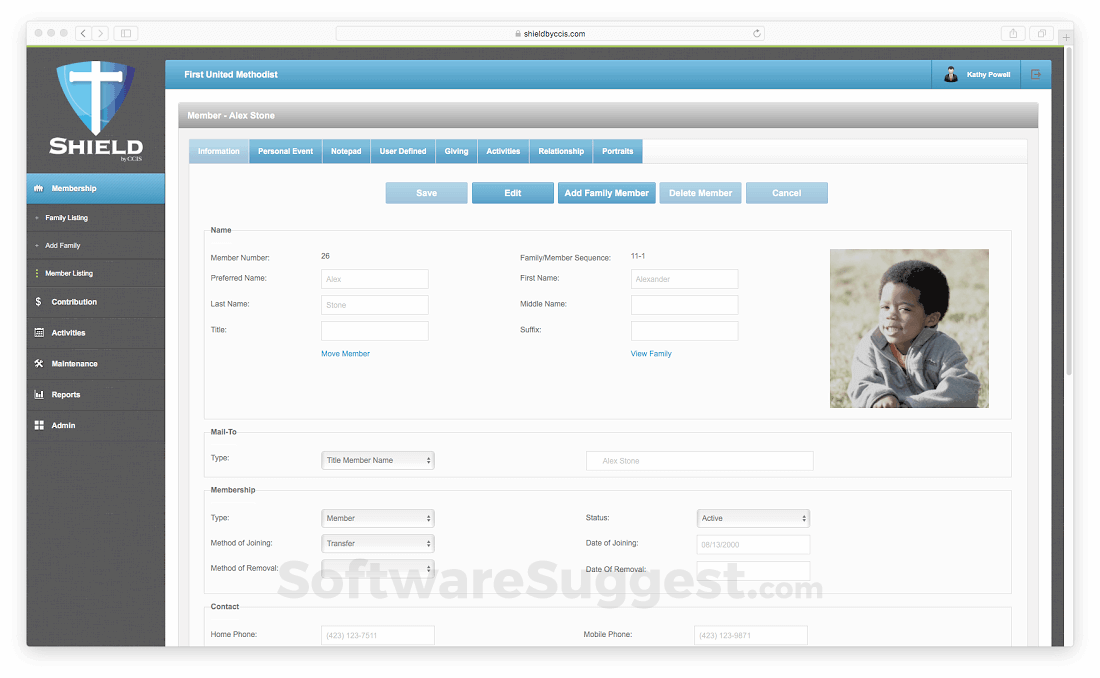Click the logout icon in the top bar

(x=1035, y=73)
